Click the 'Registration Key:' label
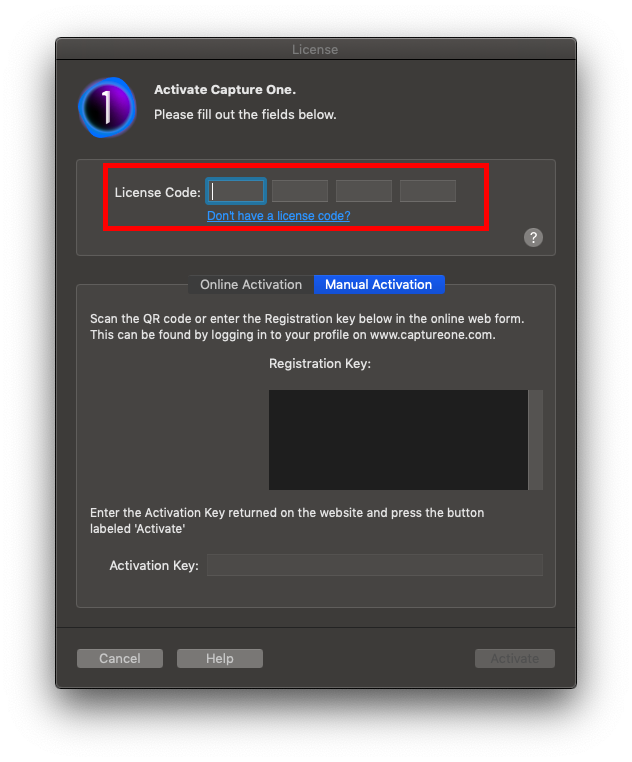 point(320,364)
